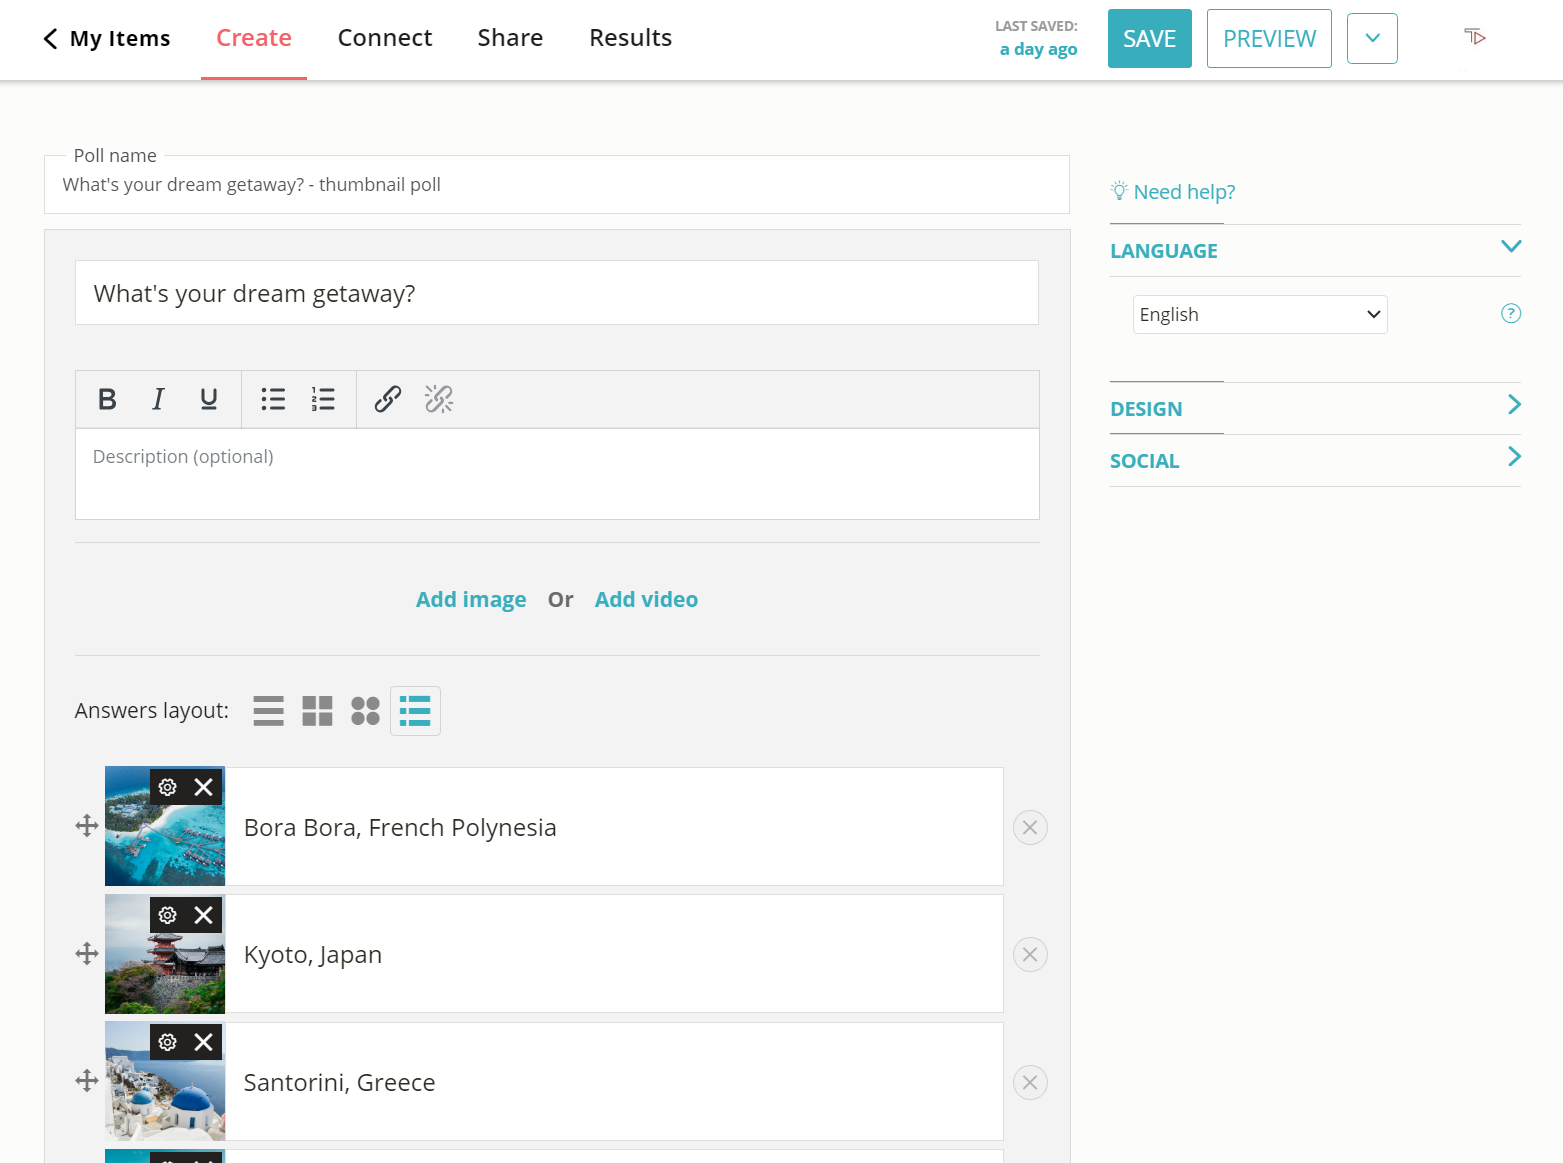Apply bold formatting in the description toolbar

[107, 399]
